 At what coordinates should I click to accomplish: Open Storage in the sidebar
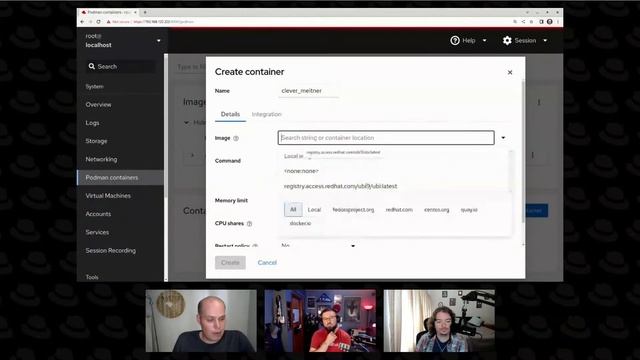96,141
